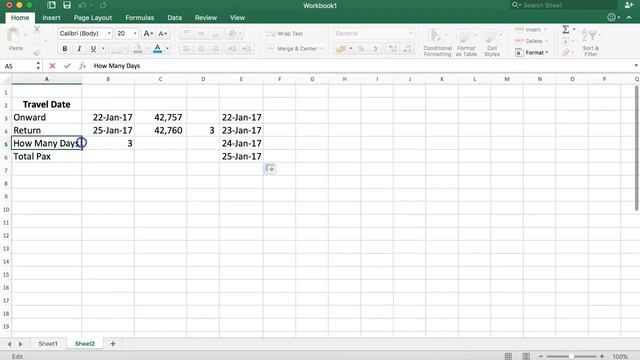This screenshot has height=360, width=640.
Task: Click the zoom slider handle
Action: point(571,356)
